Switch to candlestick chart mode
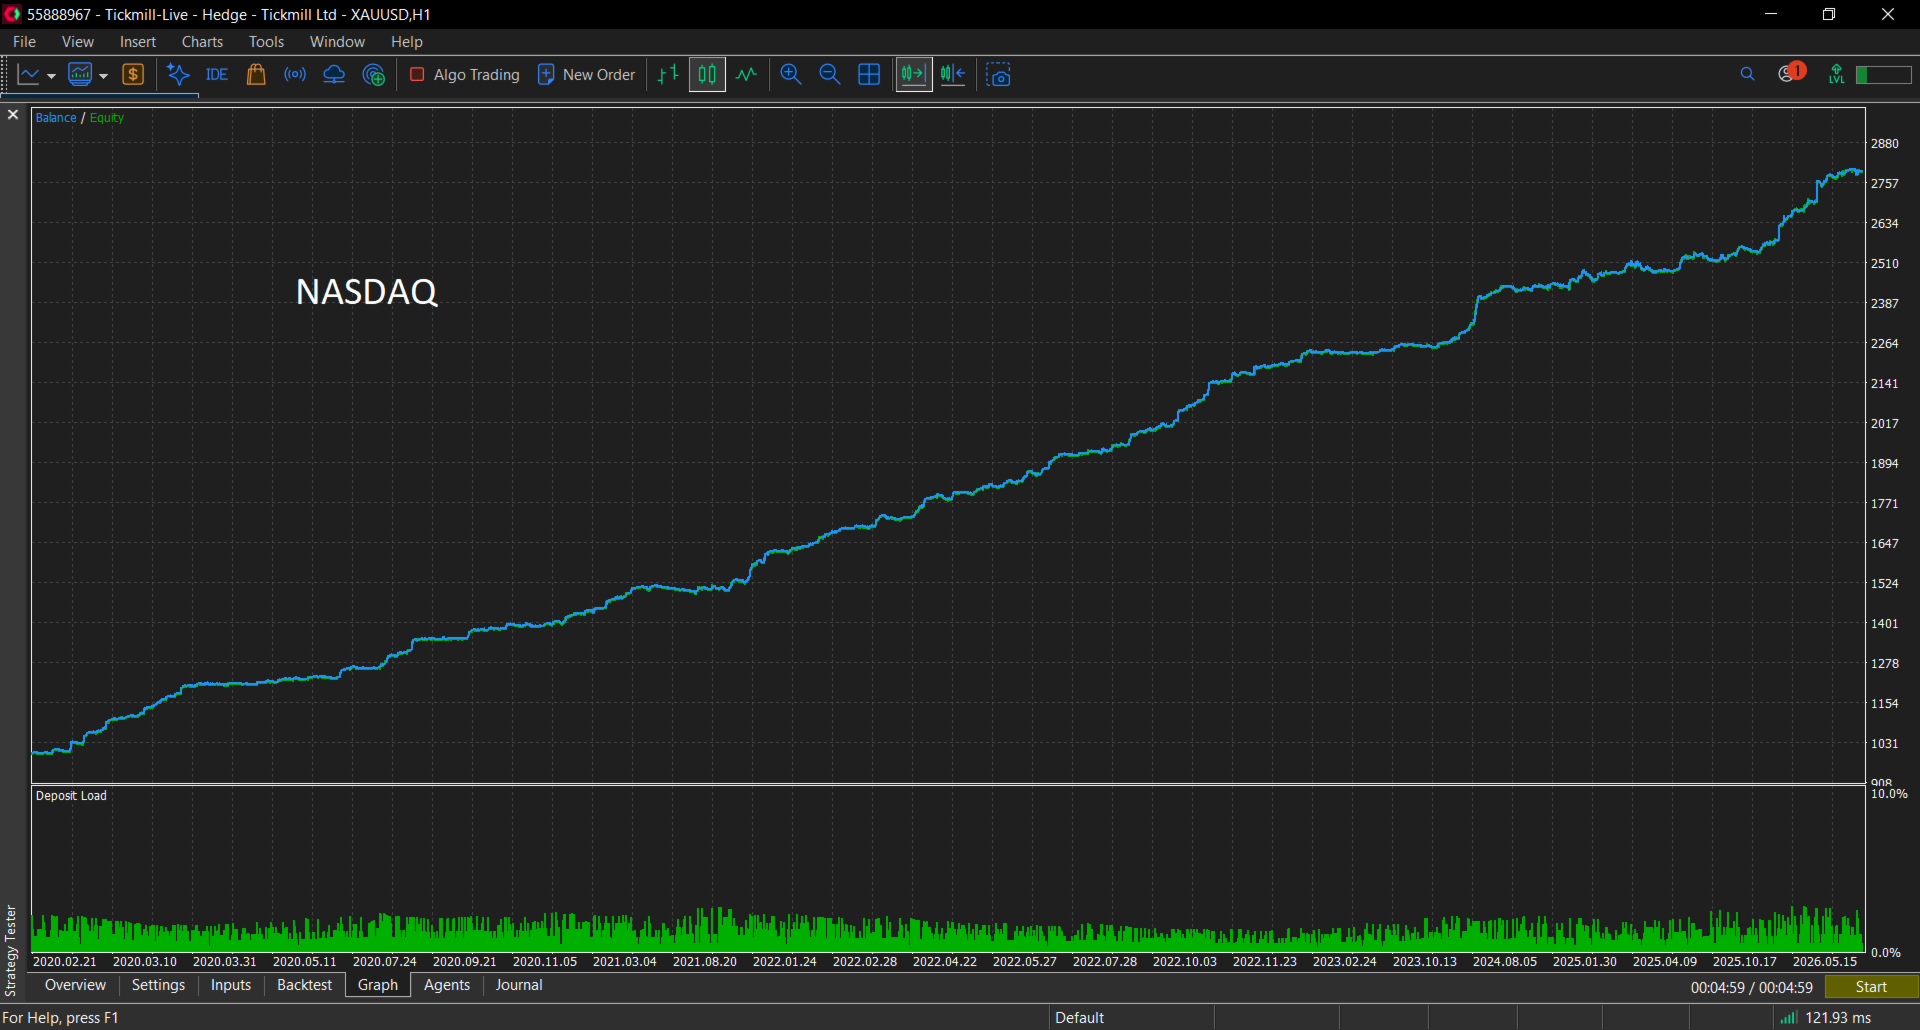 coord(707,75)
